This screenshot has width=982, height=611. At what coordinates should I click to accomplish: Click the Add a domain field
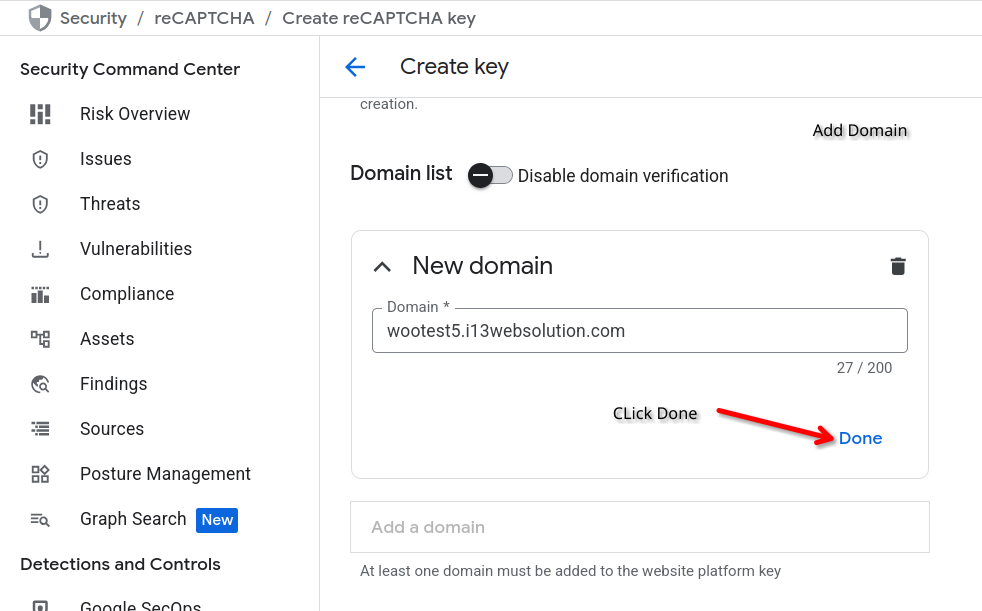[x=639, y=527]
